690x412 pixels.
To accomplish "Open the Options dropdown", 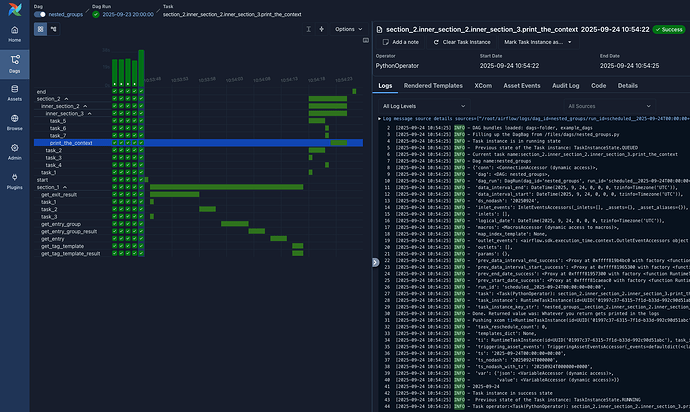I will [x=347, y=30].
